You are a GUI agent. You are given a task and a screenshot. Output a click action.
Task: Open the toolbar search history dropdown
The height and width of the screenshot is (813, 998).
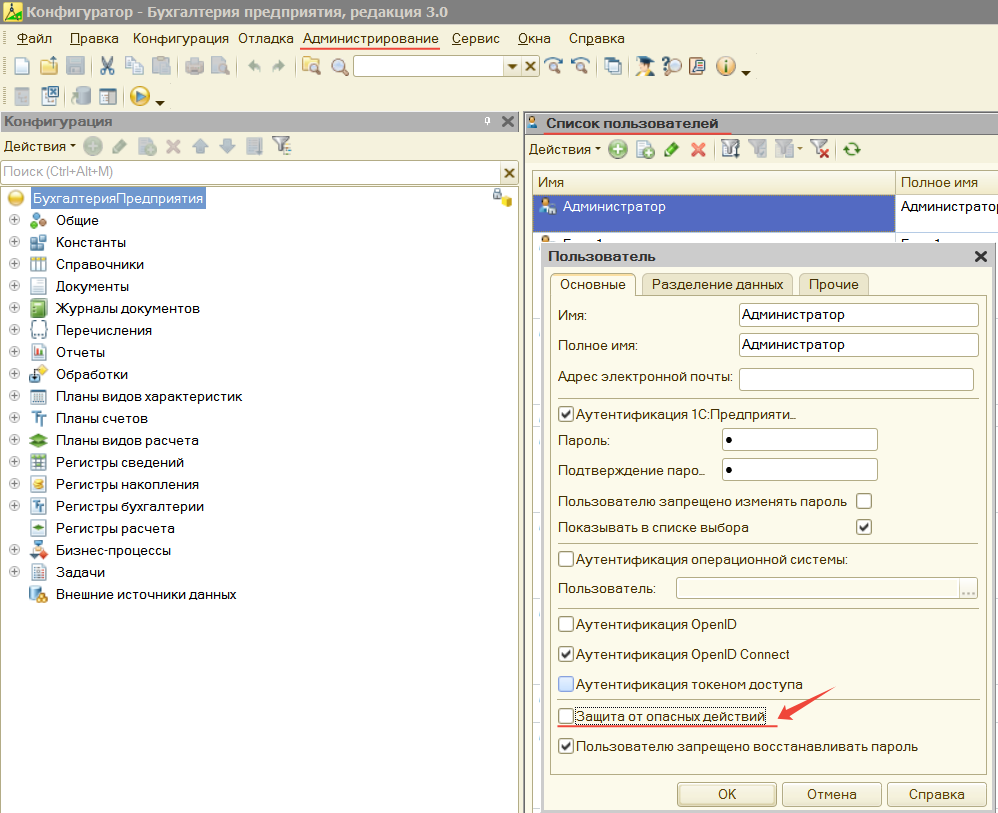click(x=512, y=66)
